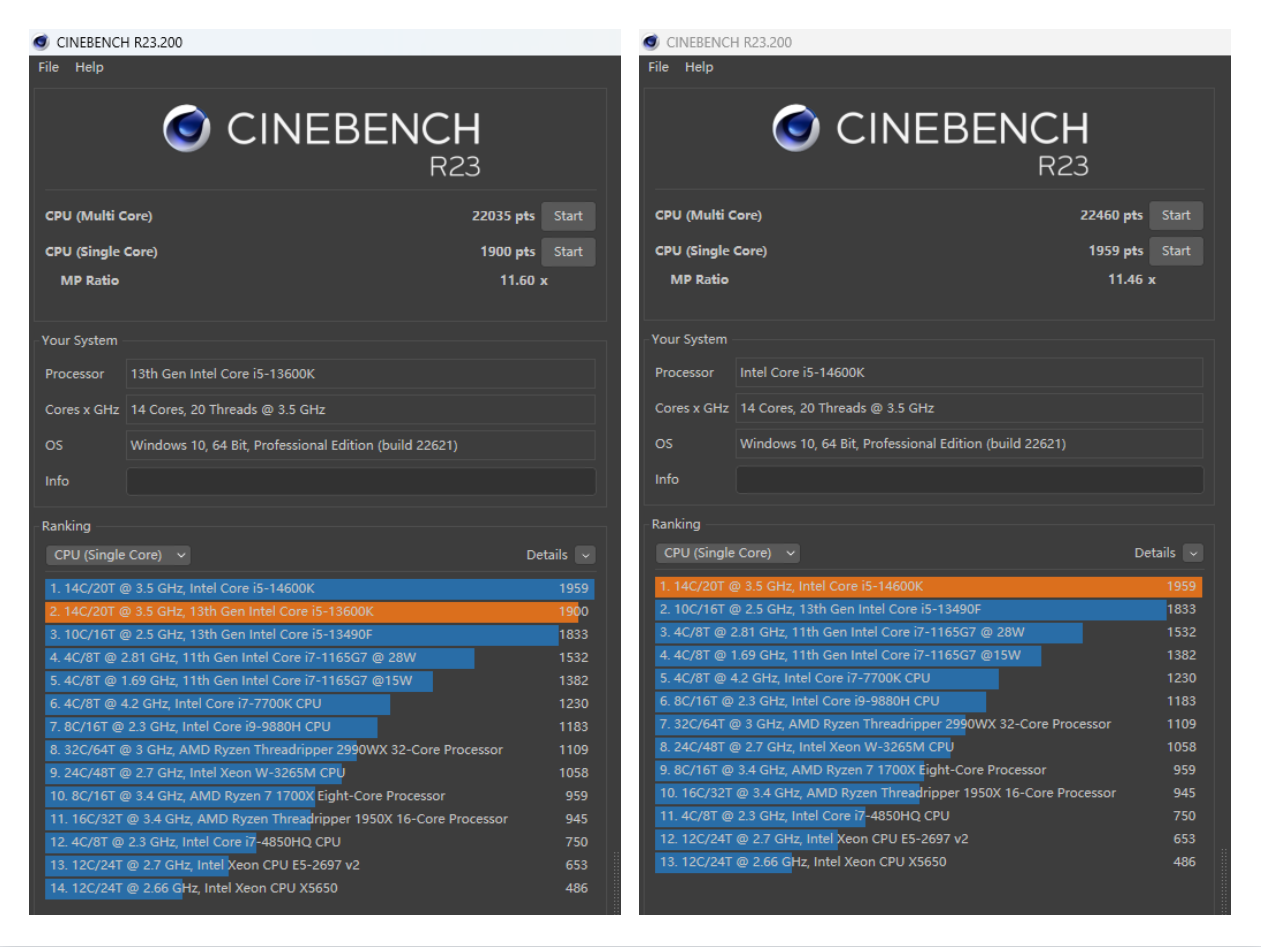Select i9-9880H row in left window
1261x947 pixels.
(320, 727)
